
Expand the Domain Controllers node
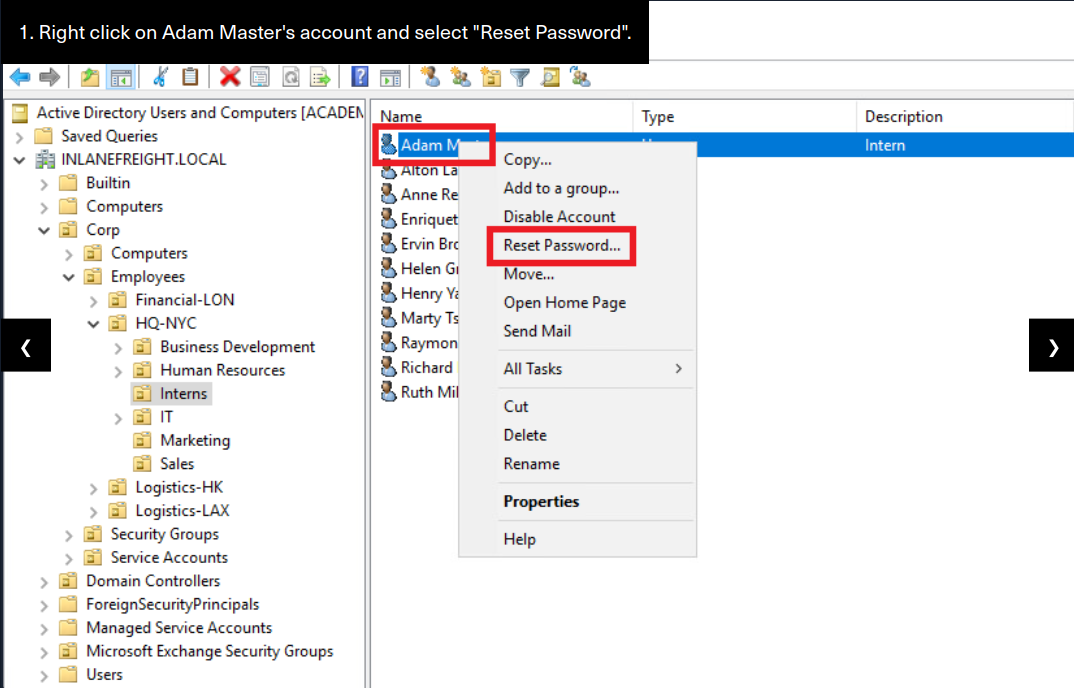tap(44, 582)
